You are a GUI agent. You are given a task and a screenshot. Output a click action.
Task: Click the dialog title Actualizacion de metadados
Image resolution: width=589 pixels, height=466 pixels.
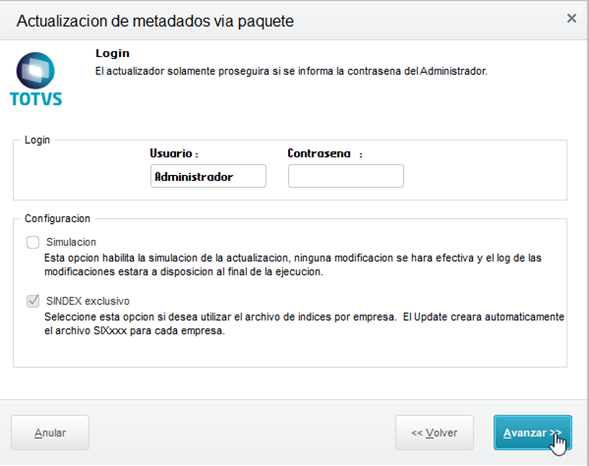155,21
